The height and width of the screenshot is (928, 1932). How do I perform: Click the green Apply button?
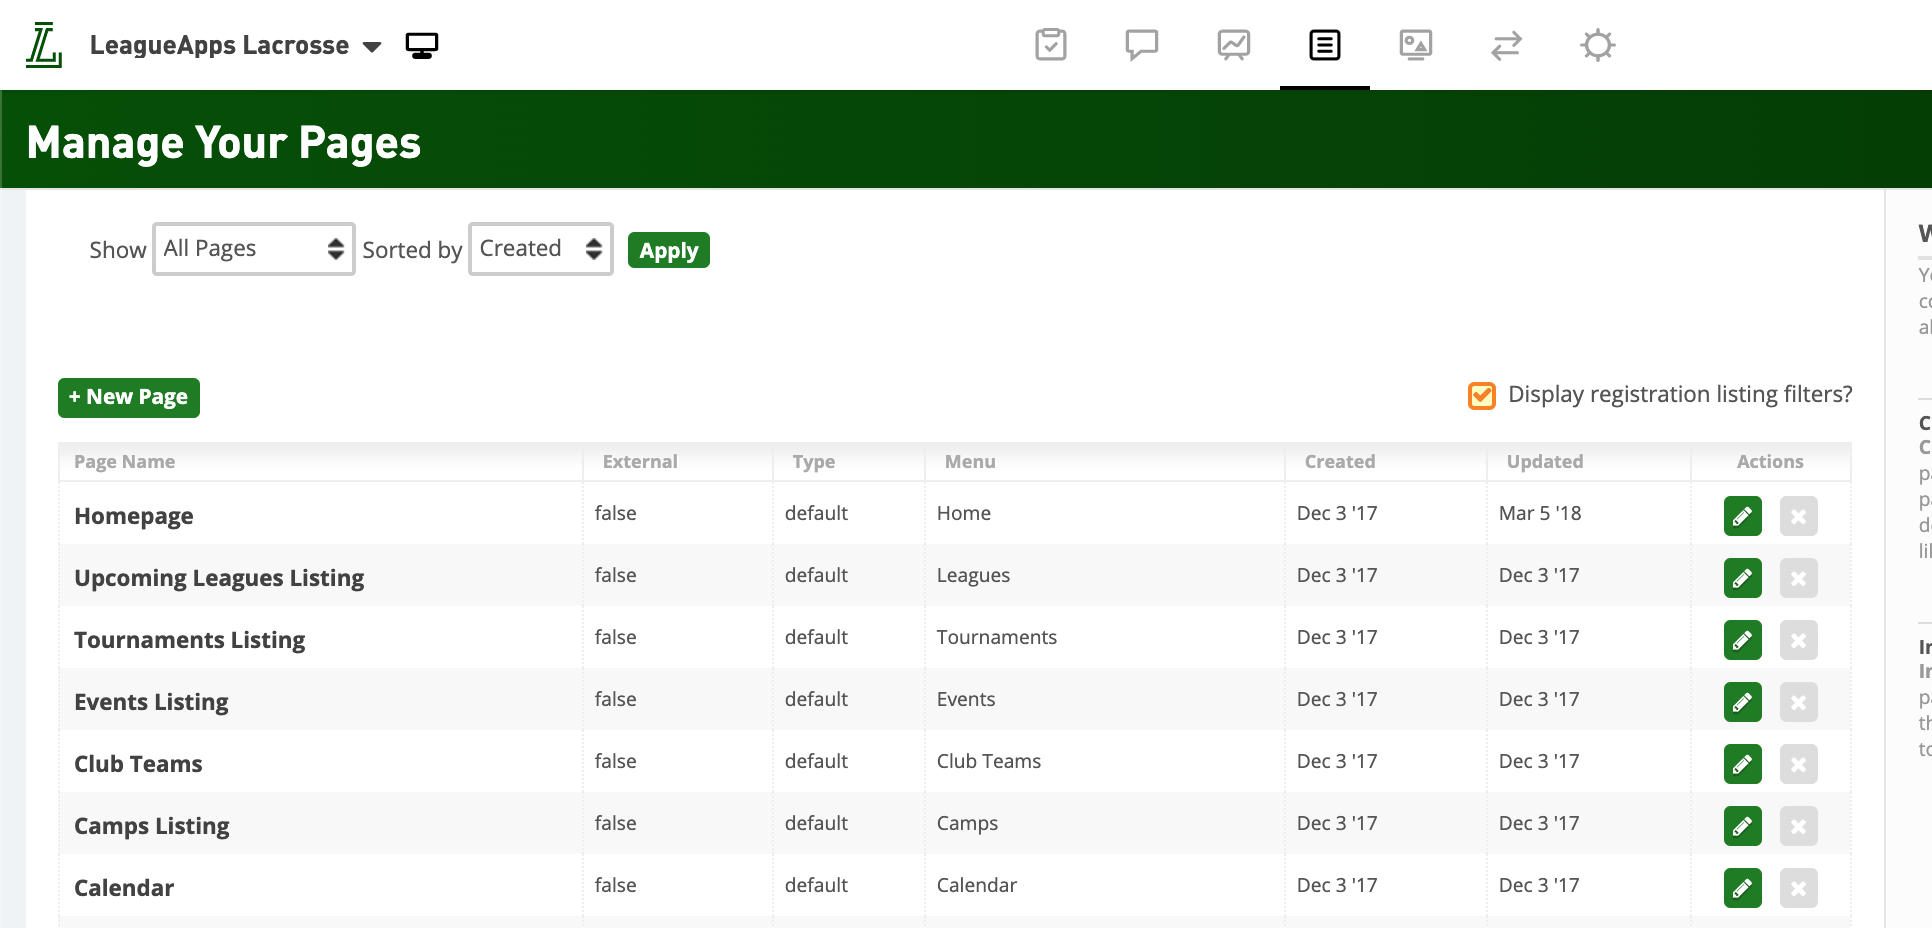click(669, 250)
